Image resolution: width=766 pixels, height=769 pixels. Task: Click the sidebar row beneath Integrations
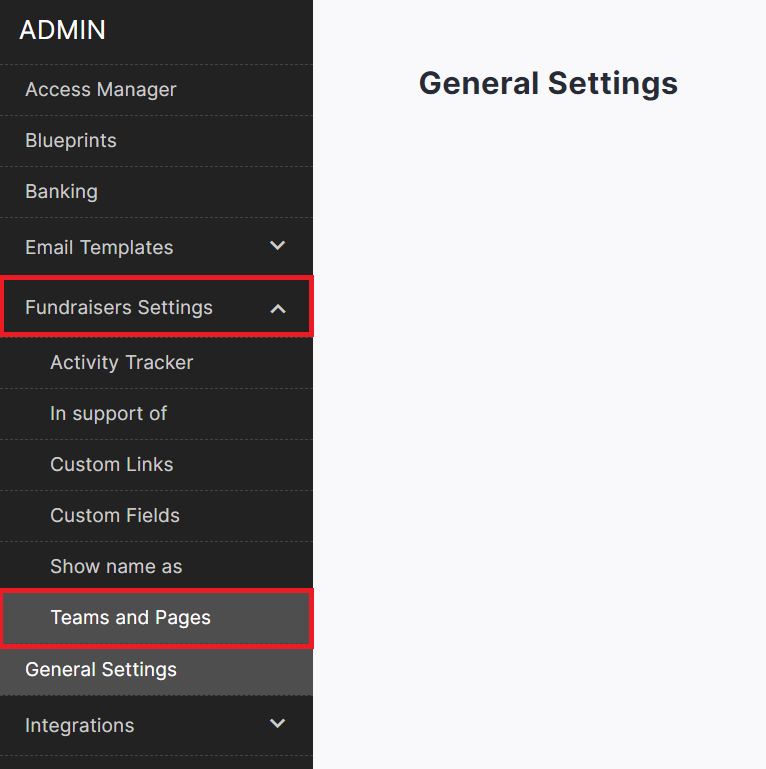[156, 763]
